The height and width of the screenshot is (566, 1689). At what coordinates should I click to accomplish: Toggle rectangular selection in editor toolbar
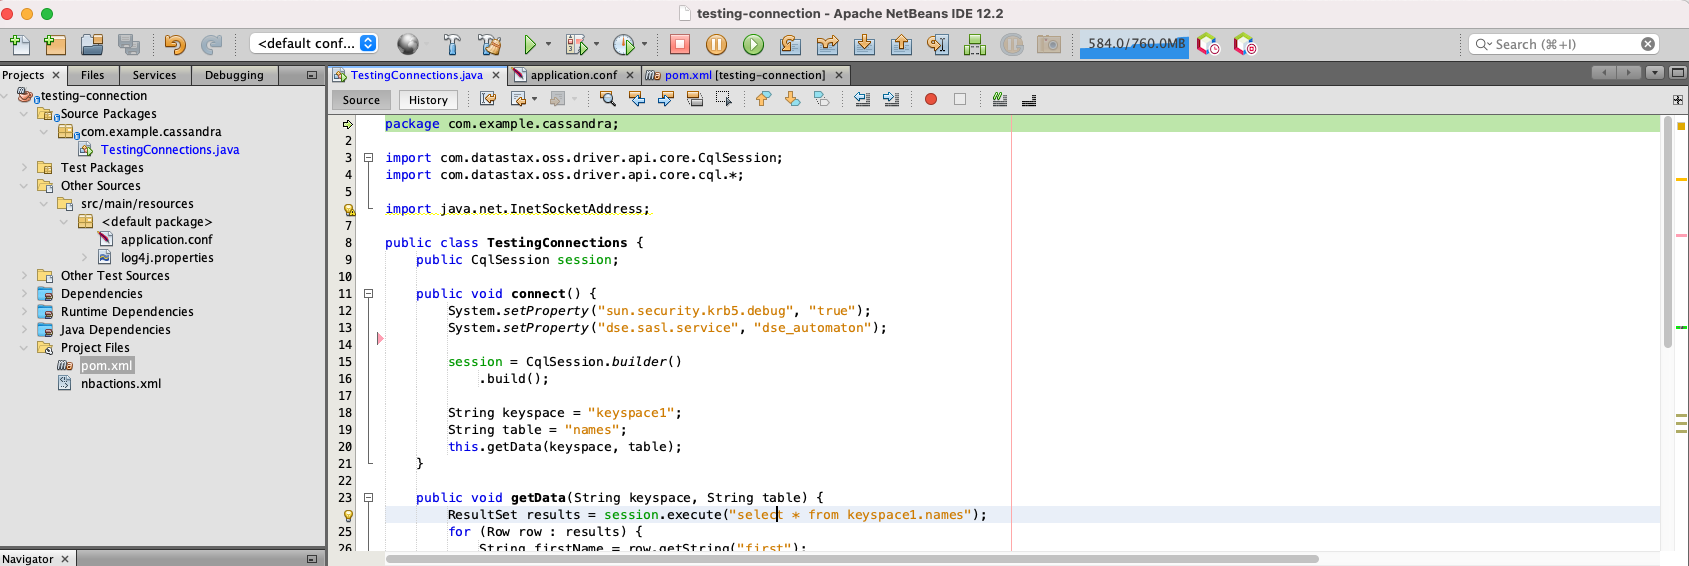[x=723, y=99]
